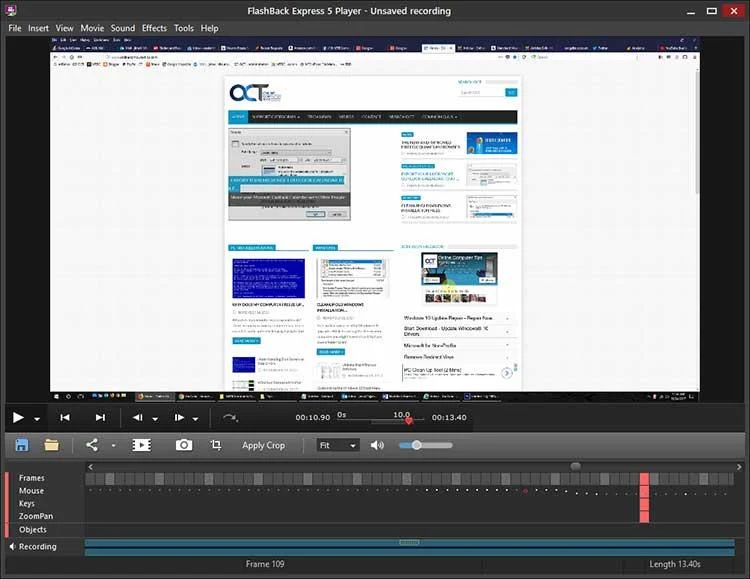Jump to the start of the recording
The width and height of the screenshot is (750, 579).
coord(65,417)
